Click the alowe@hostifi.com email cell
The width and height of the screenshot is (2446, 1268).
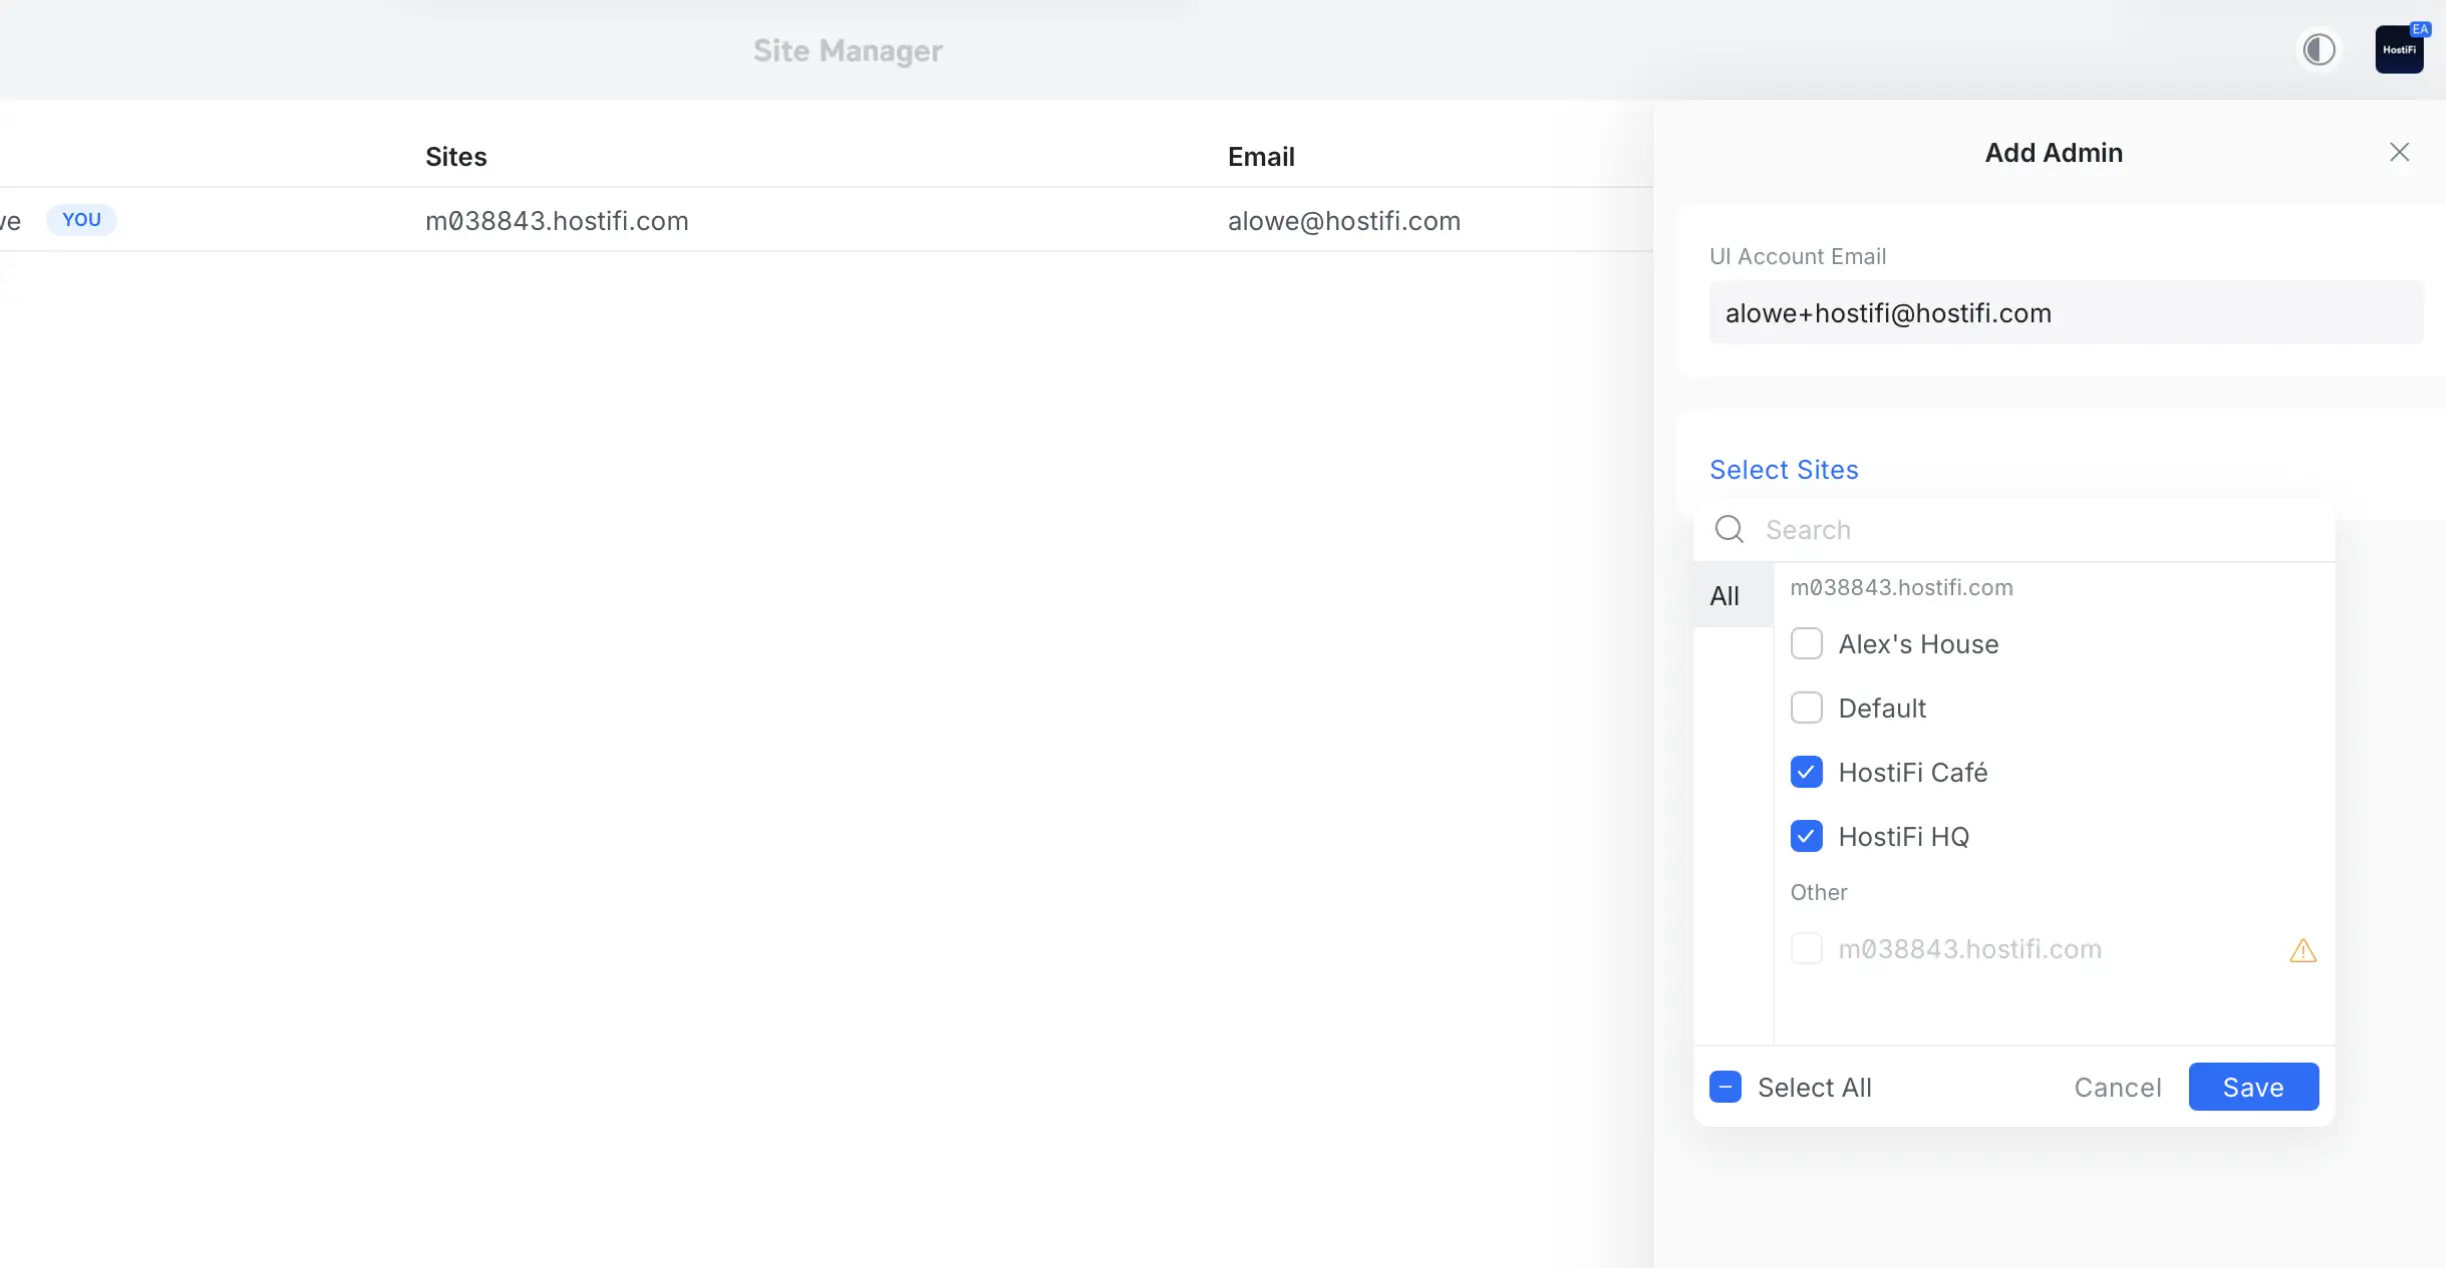click(1344, 220)
